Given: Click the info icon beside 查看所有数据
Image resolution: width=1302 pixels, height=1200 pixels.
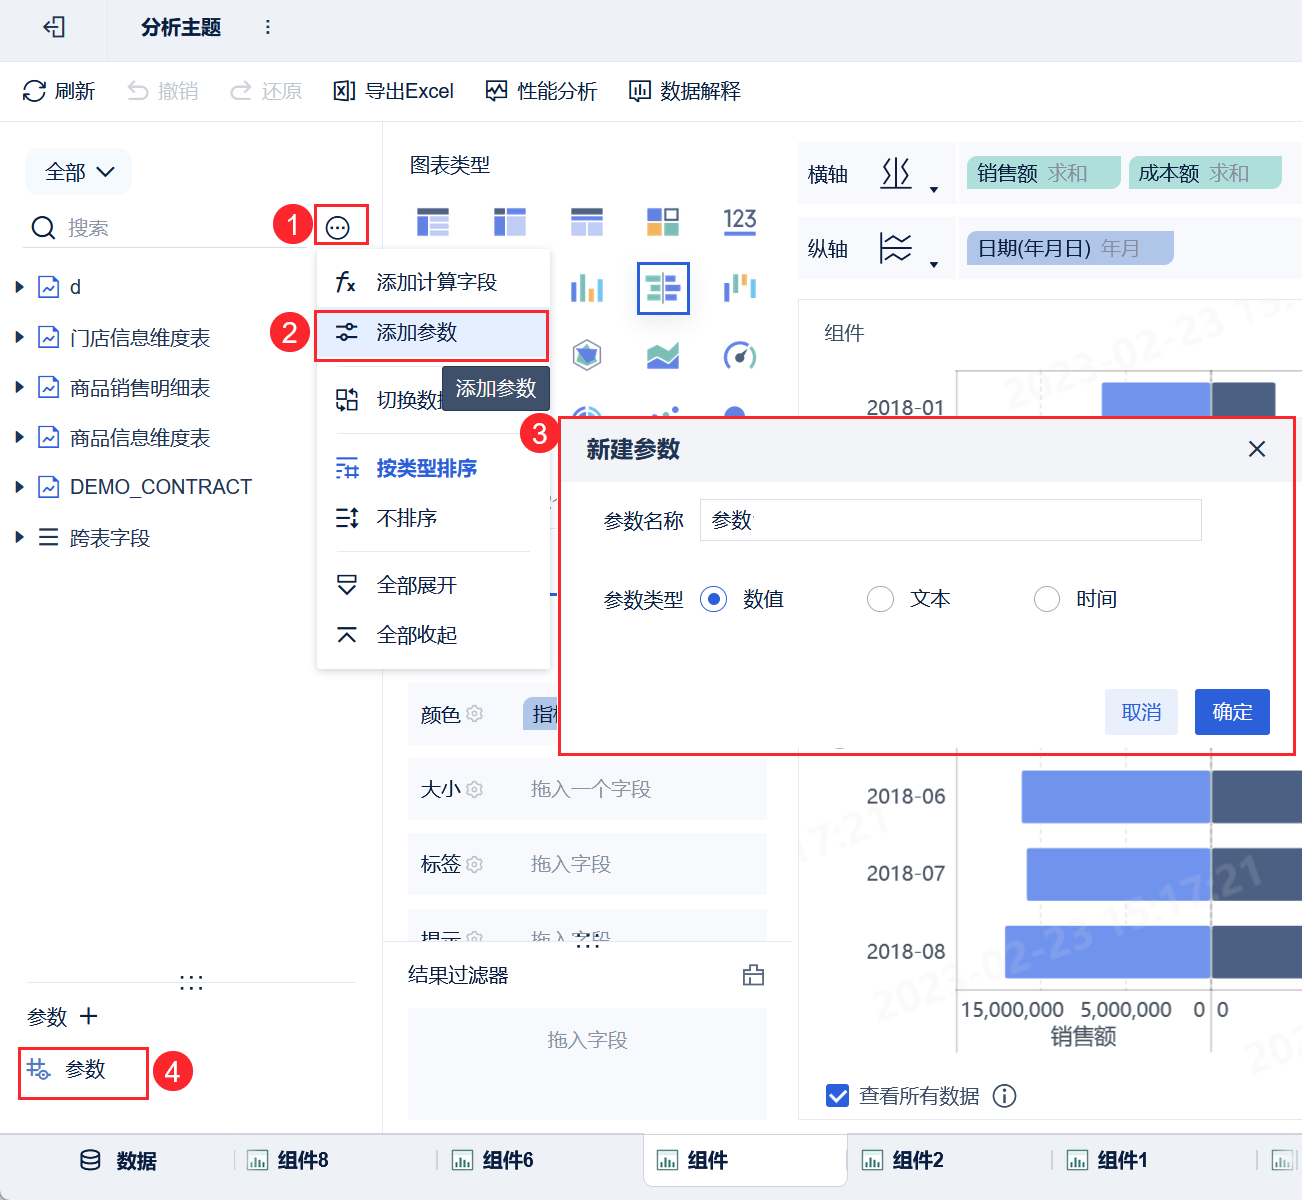Looking at the screenshot, I should click(1004, 1096).
